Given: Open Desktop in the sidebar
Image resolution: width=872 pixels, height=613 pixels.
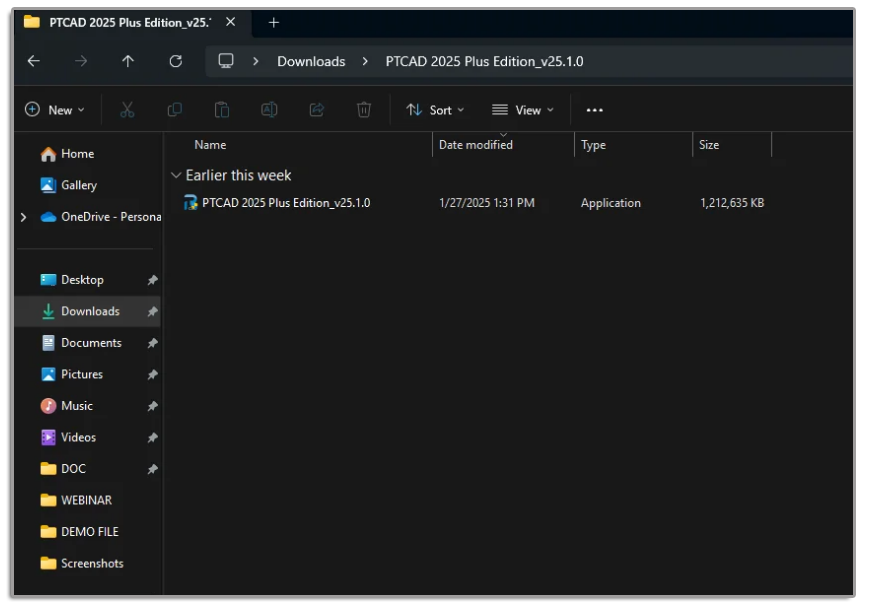Looking at the screenshot, I should pyautogui.click(x=72, y=280).
